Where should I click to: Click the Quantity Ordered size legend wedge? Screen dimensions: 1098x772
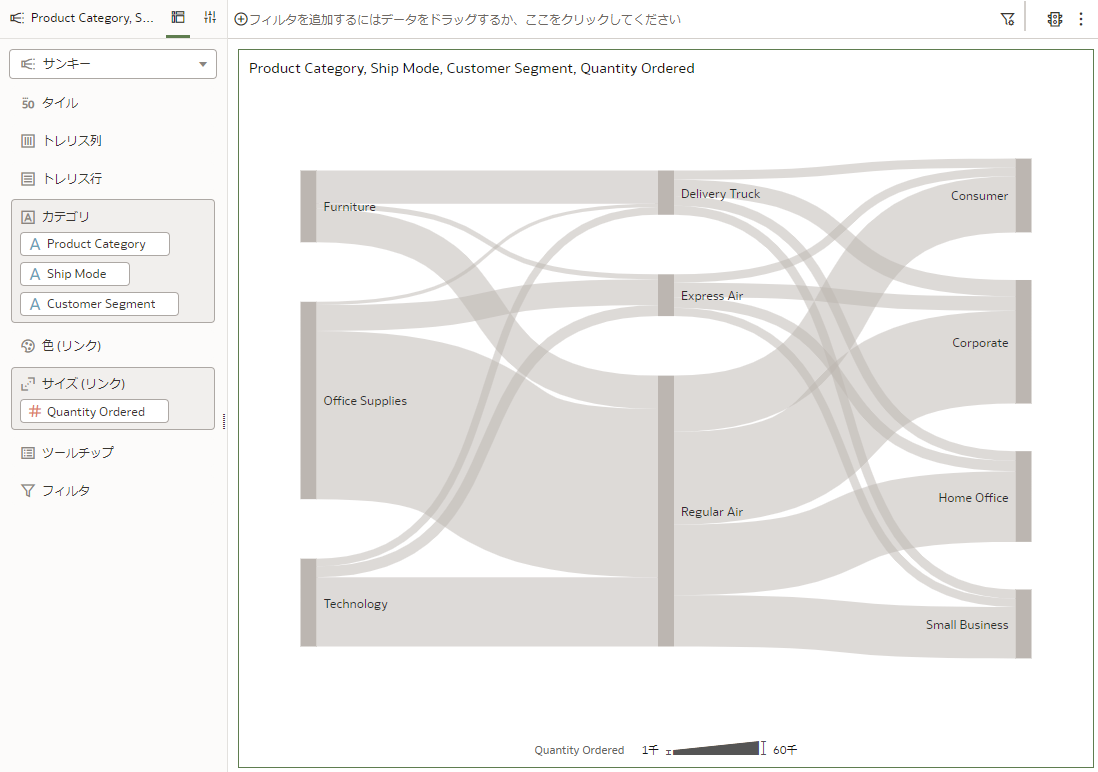coord(716,749)
